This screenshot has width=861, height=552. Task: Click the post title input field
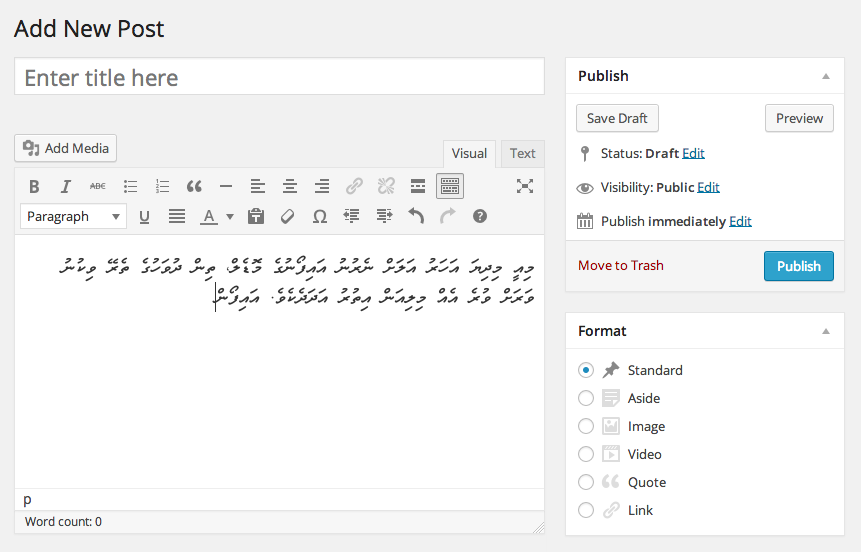279,77
